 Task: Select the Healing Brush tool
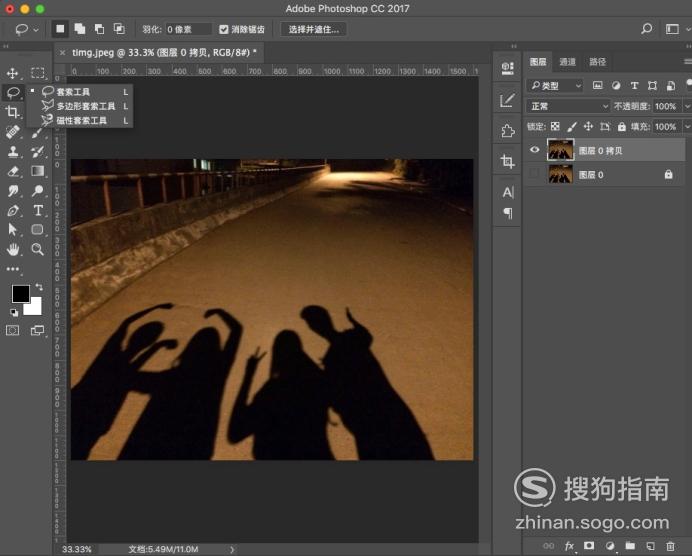pyautogui.click(x=12, y=131)
